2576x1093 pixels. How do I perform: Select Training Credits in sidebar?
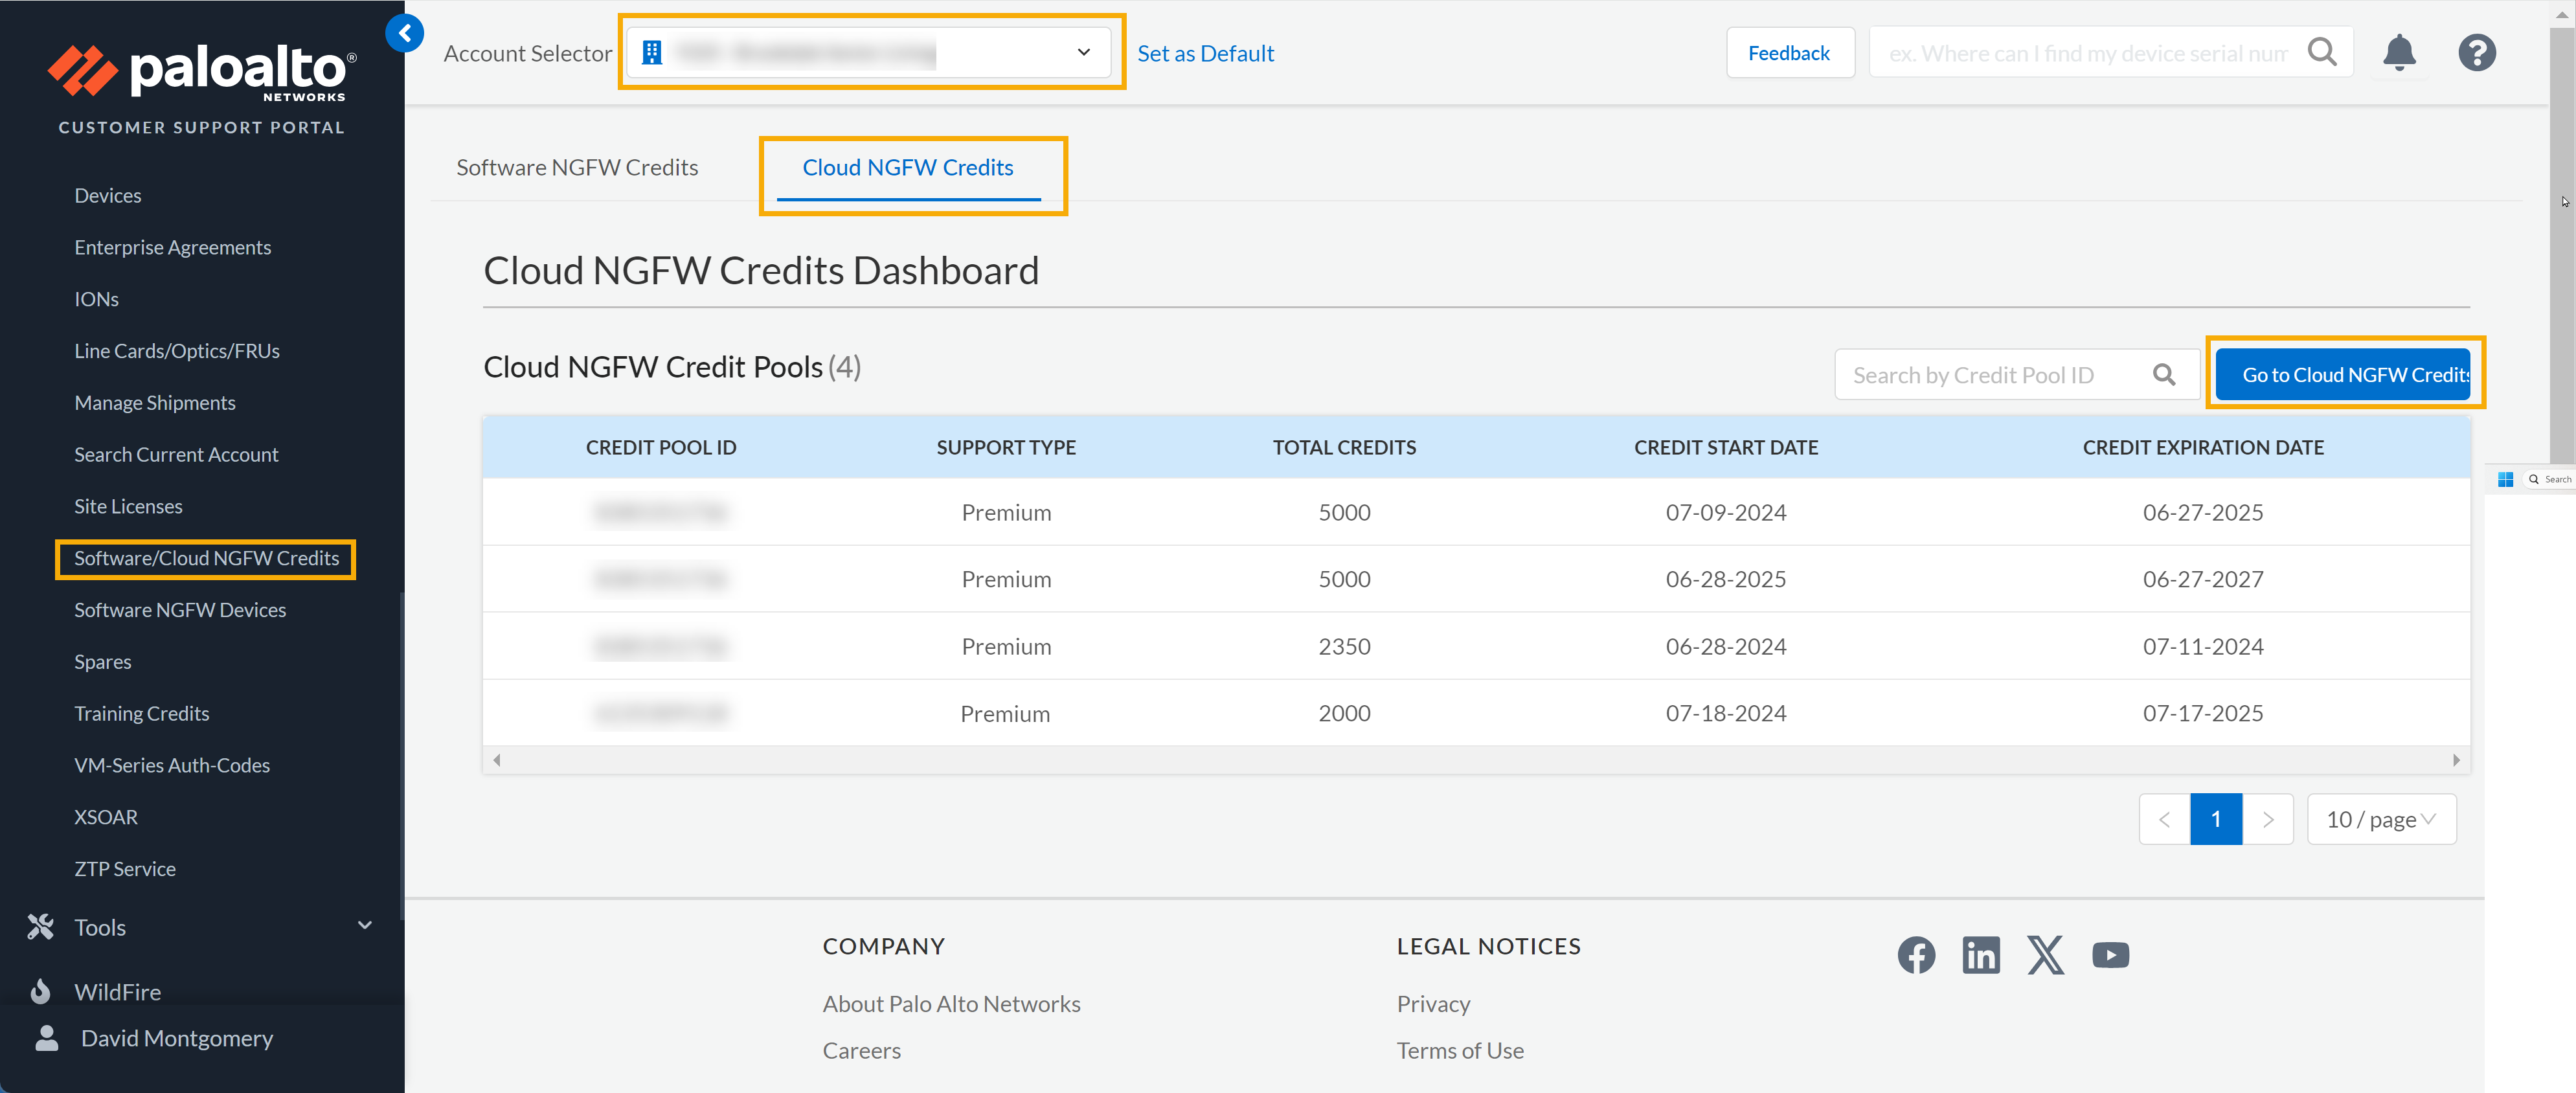(142, 713)
